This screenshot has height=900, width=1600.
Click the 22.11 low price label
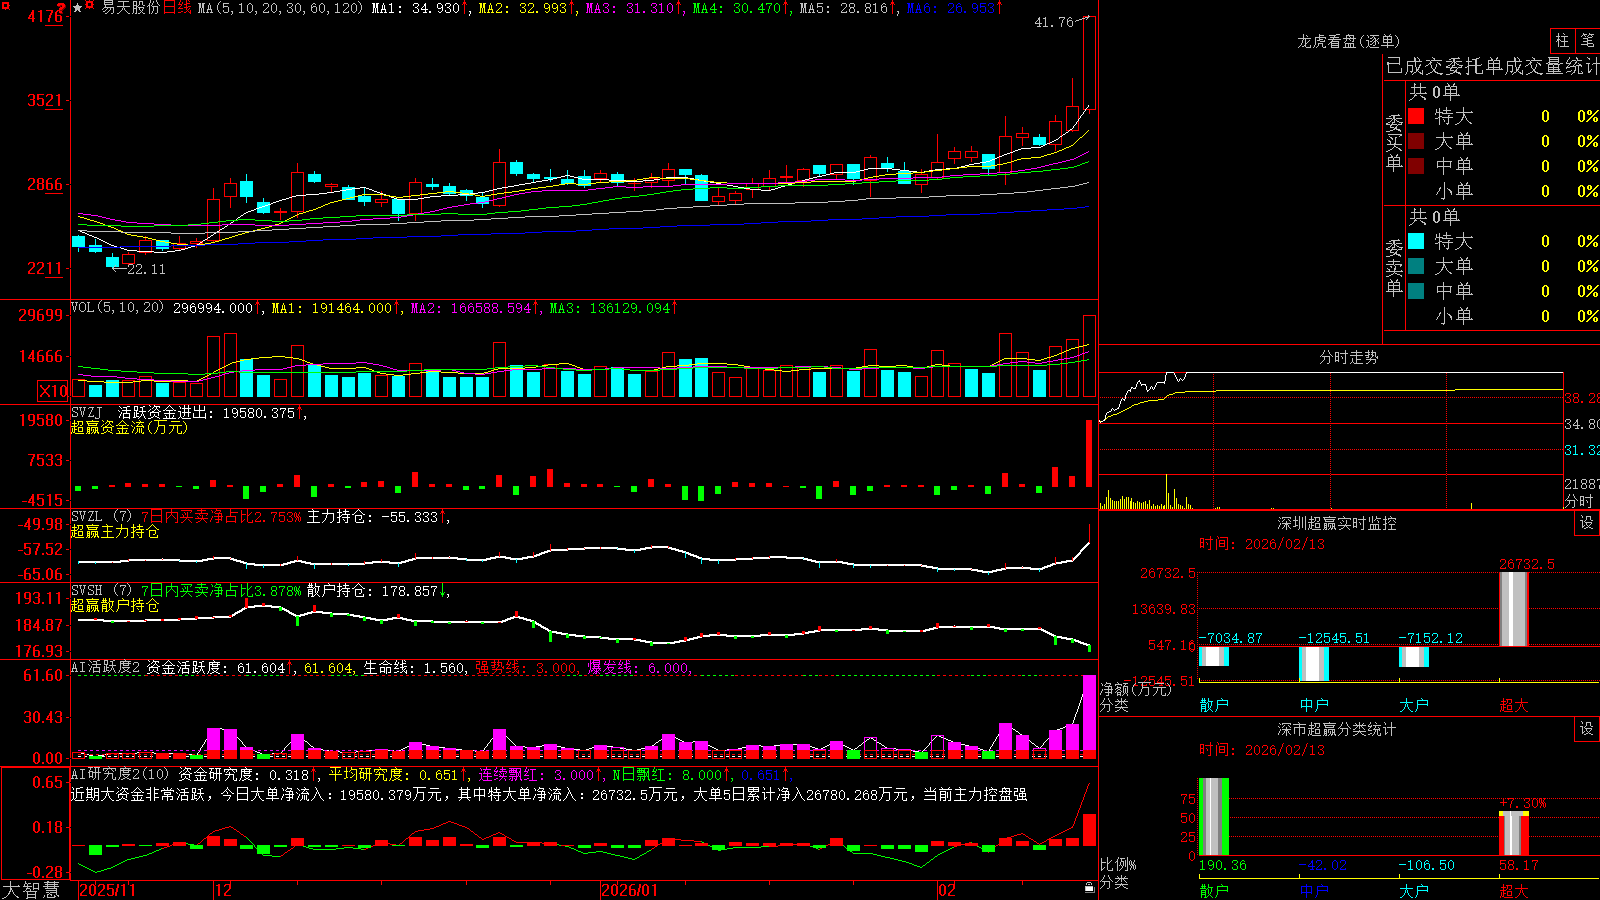click(x=146, y=269)
